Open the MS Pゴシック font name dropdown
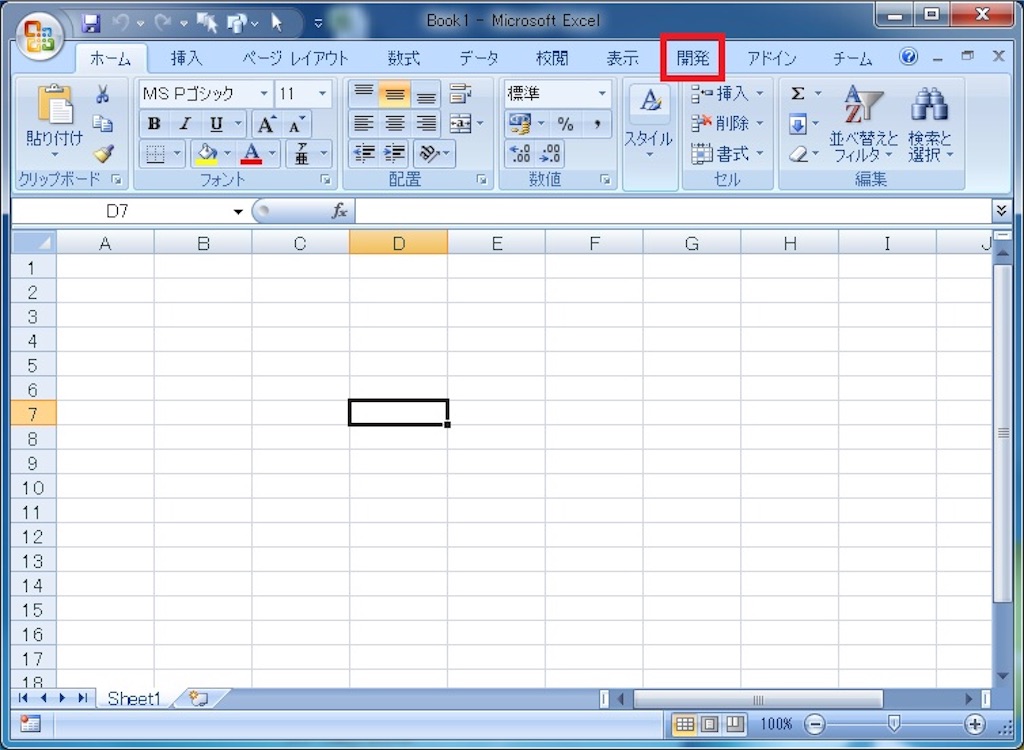The width and height of the screenshot is (1024, 750). (264, 93)
